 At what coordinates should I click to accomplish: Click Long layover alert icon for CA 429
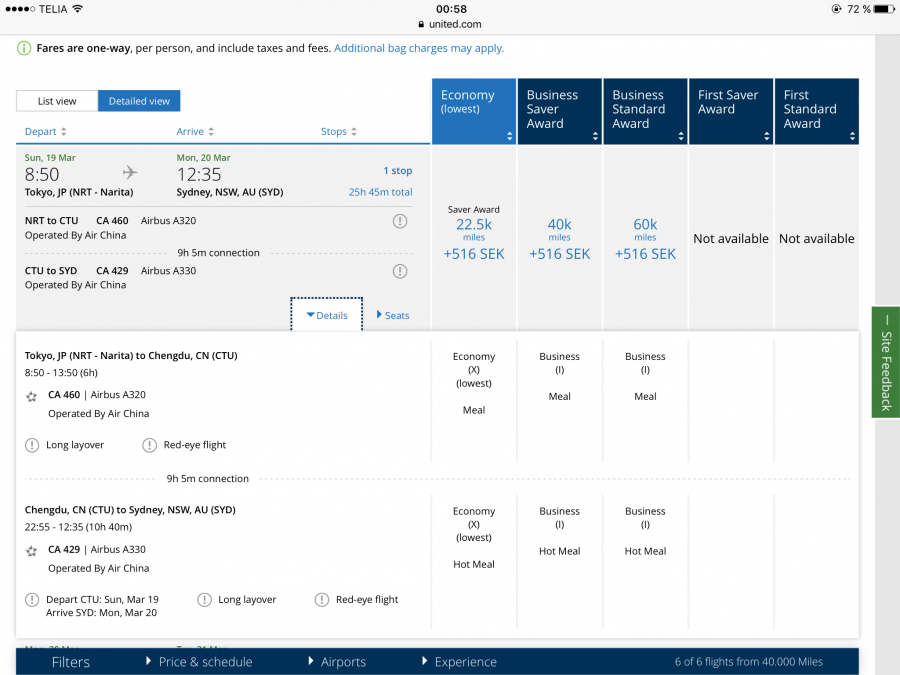[204, 600]
